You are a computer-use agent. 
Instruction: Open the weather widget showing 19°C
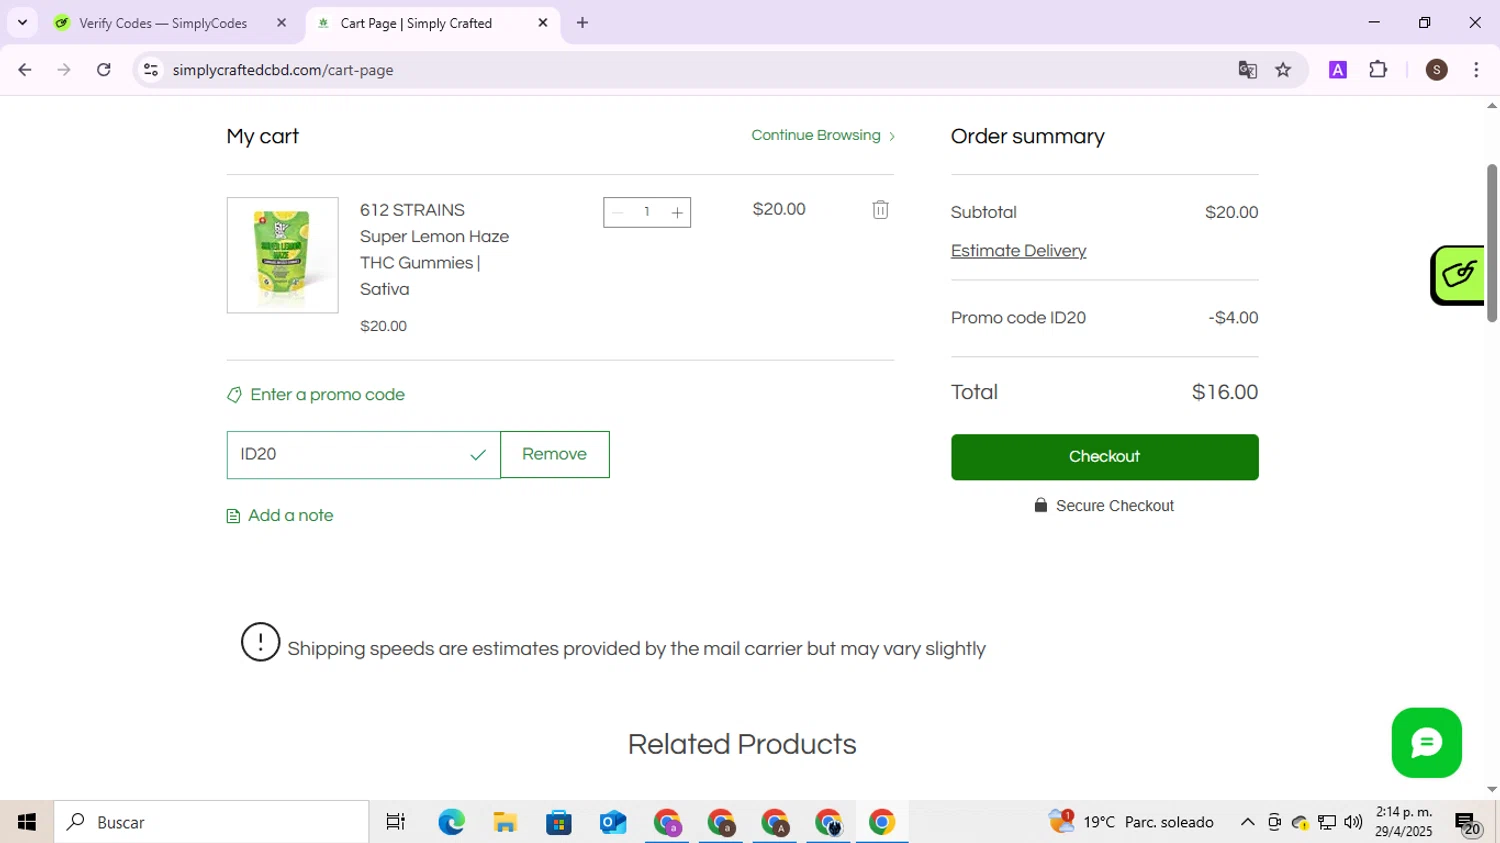point(1131,822)
